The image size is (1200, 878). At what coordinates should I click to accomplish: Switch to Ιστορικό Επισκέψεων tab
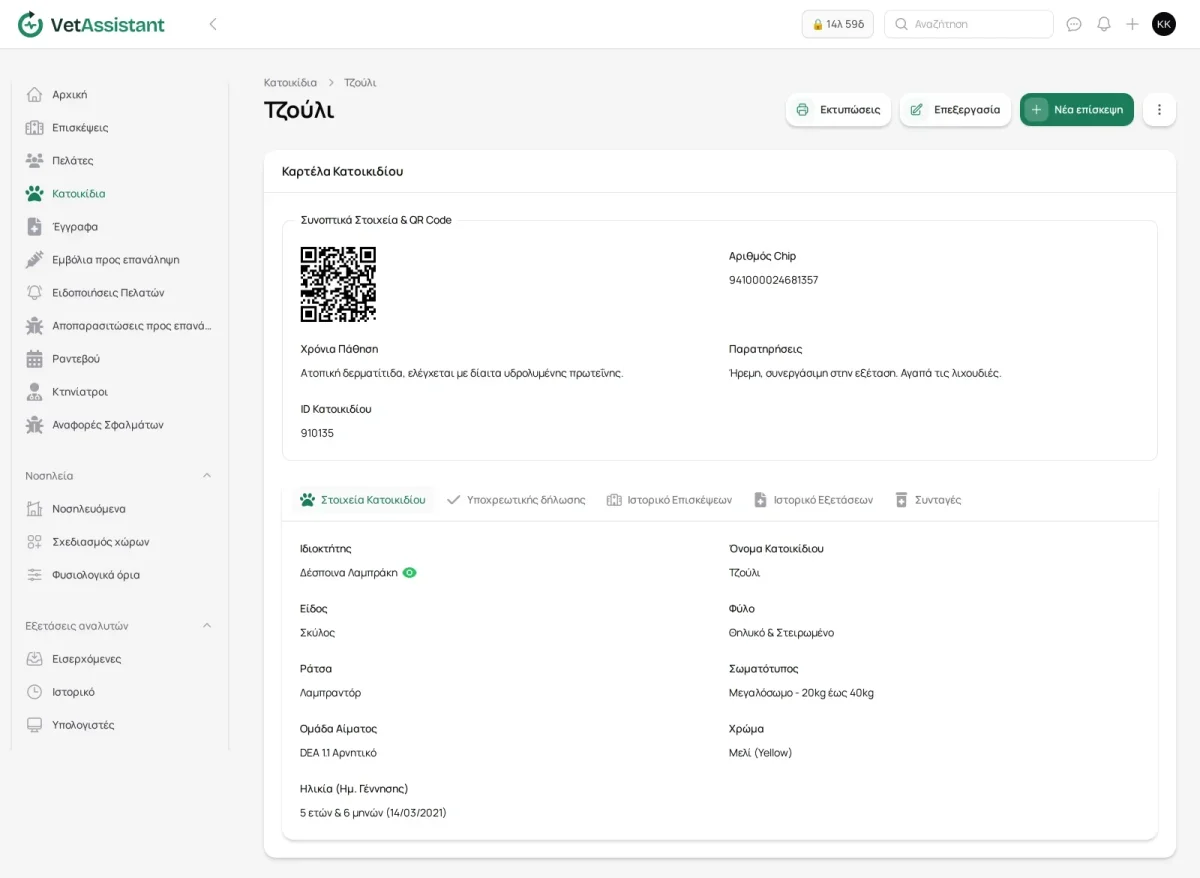tap(669, 499)
